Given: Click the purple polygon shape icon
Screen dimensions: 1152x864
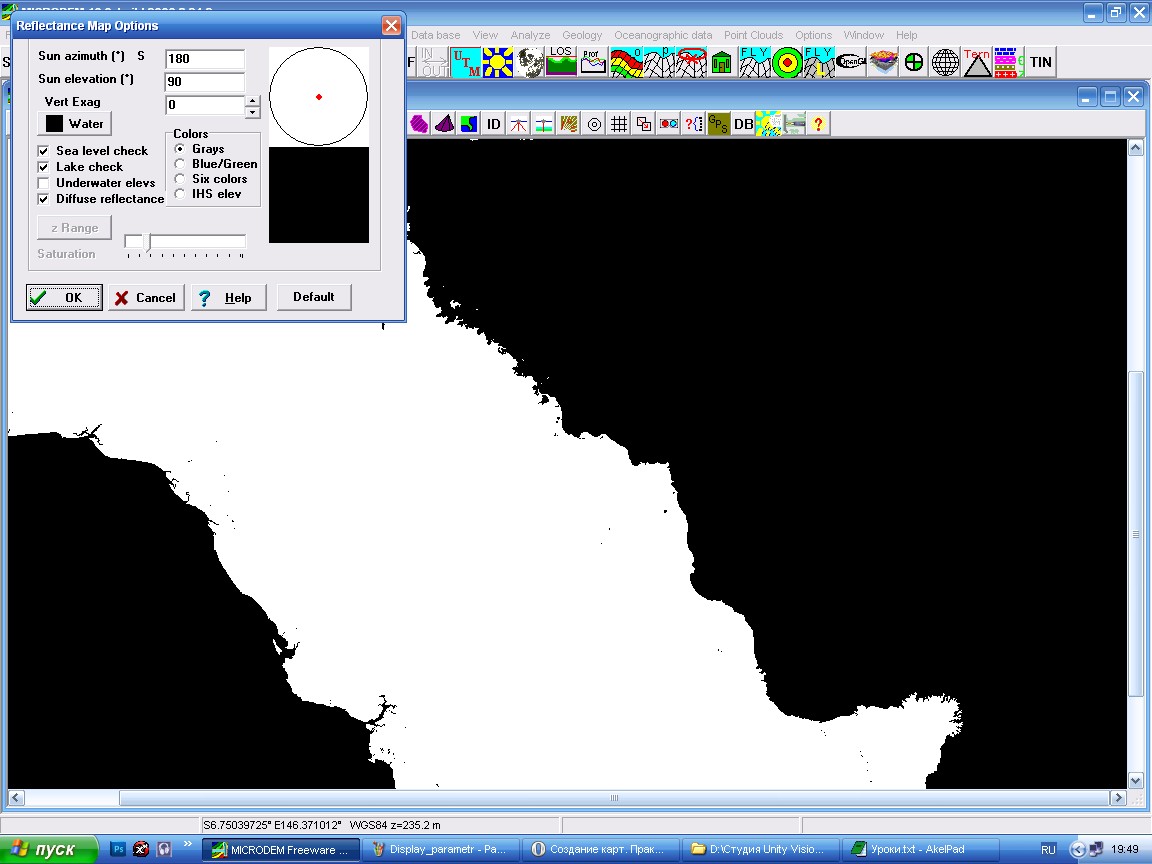Looking at the screenshot, I should [x=419, y=124].
